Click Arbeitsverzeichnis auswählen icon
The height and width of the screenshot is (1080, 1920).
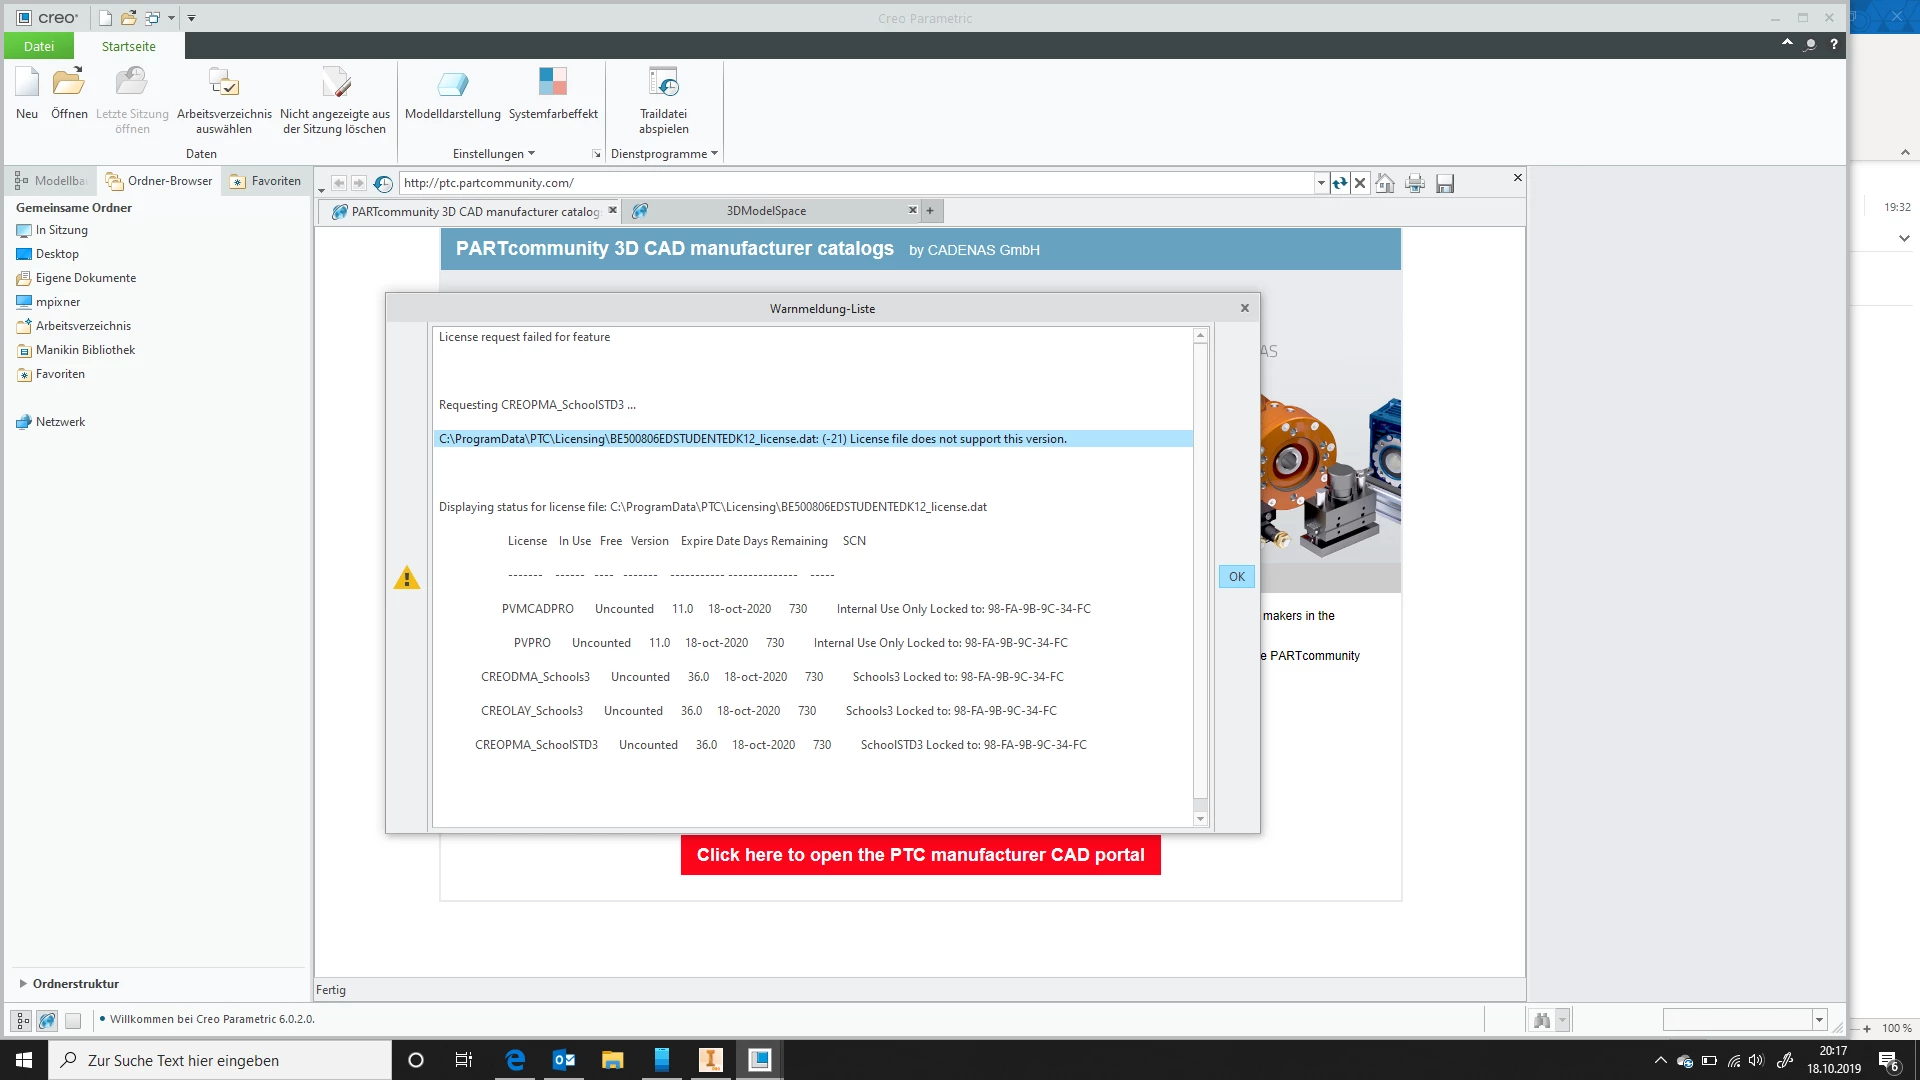pyautogui.click(x=224, y=84)
